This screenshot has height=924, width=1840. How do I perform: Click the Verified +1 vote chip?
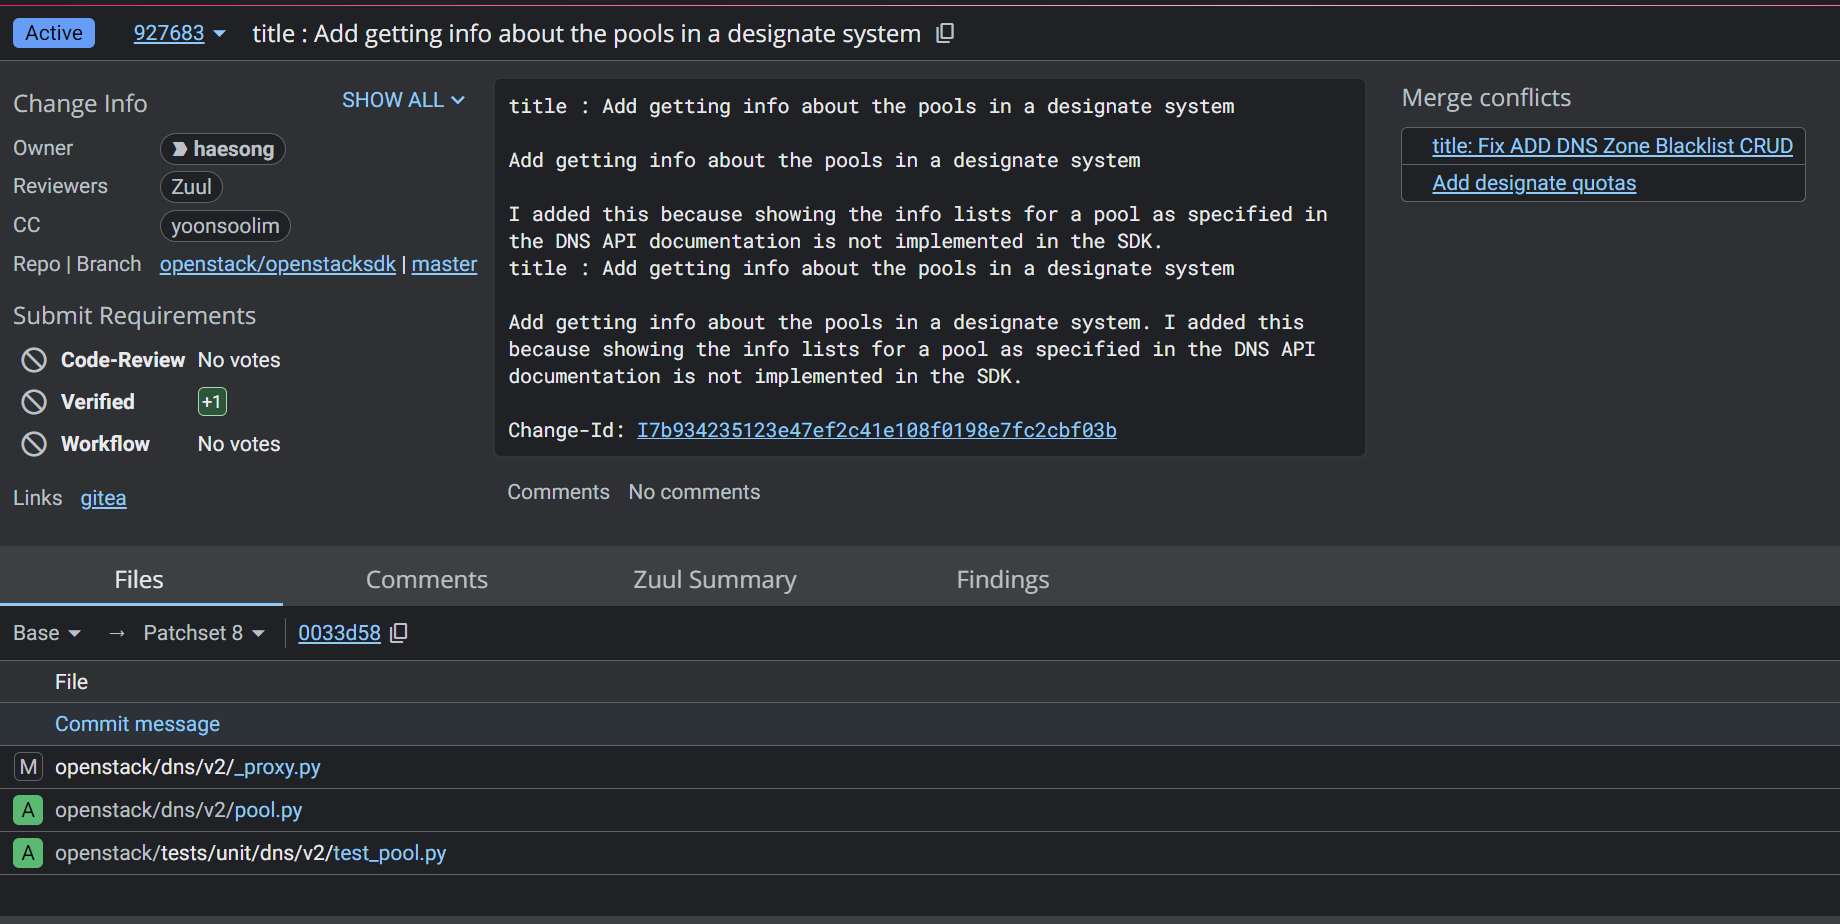[x=212, y=402]
